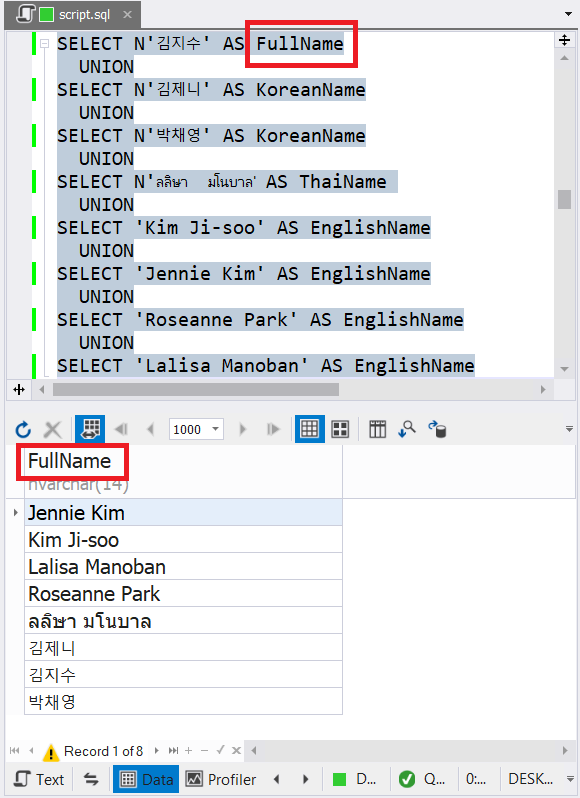Close the script.sql tab
This screenshot has width=580, height=798.
pos(127,15)
